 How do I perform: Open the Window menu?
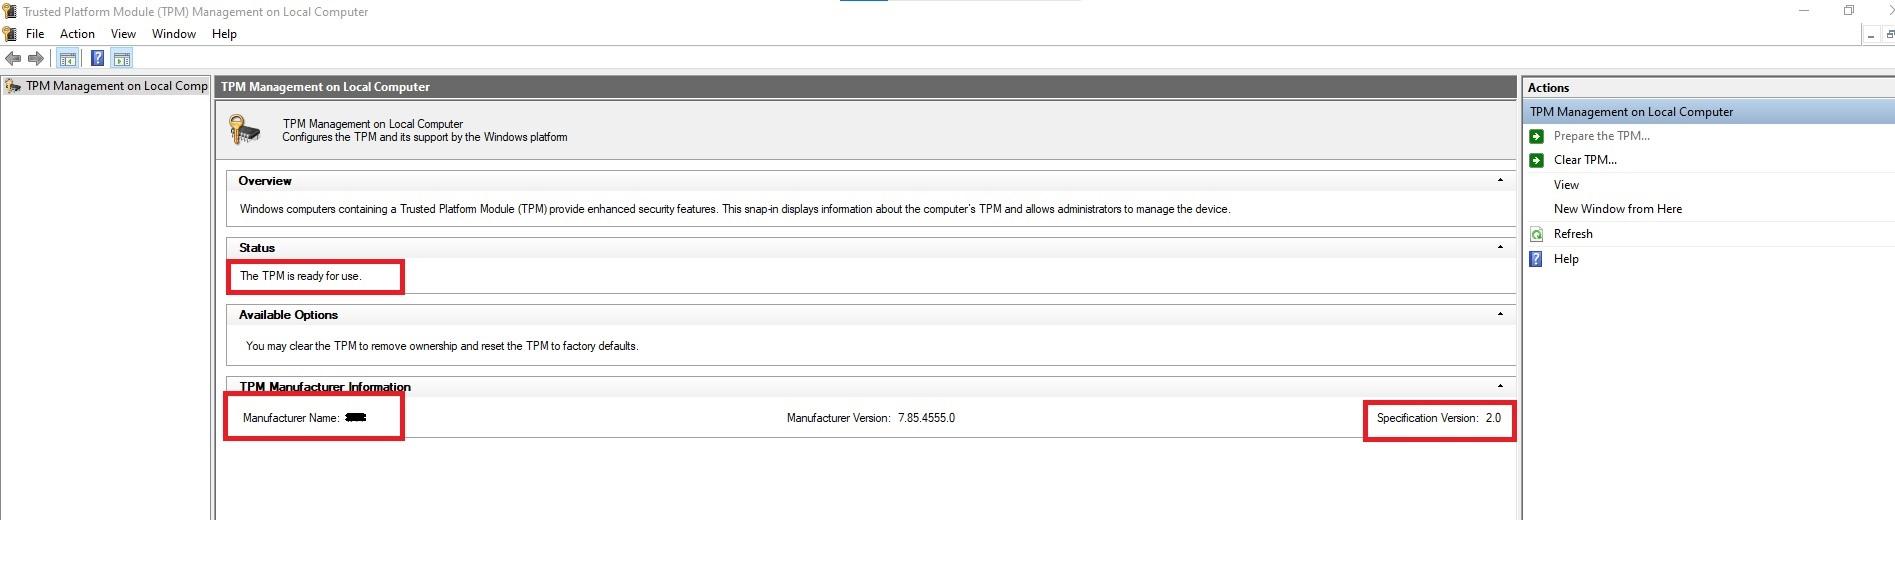click(x=174, y=34)
